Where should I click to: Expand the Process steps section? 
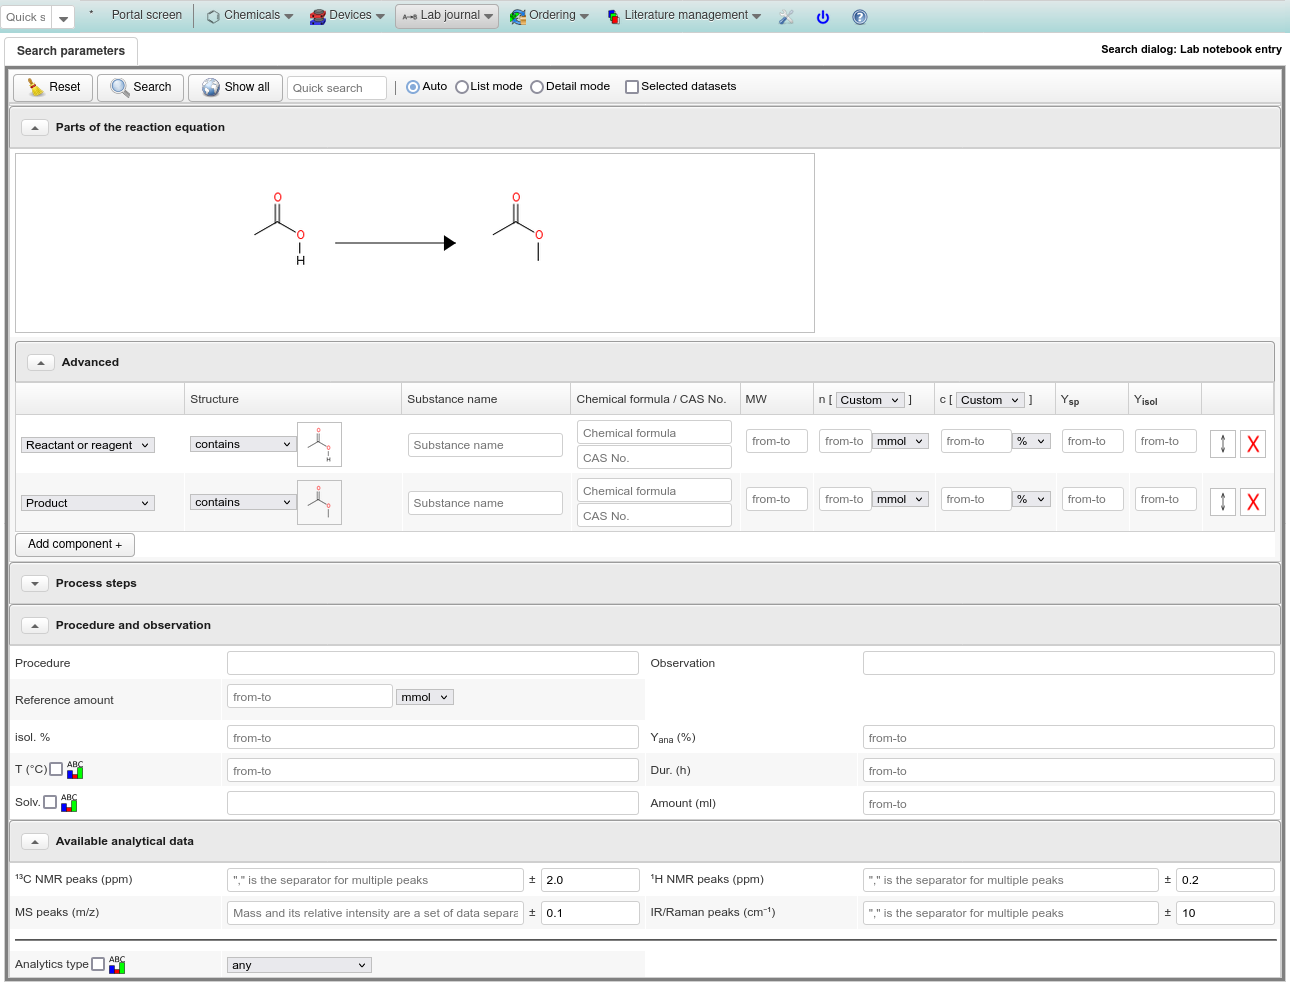coord(35,583)
